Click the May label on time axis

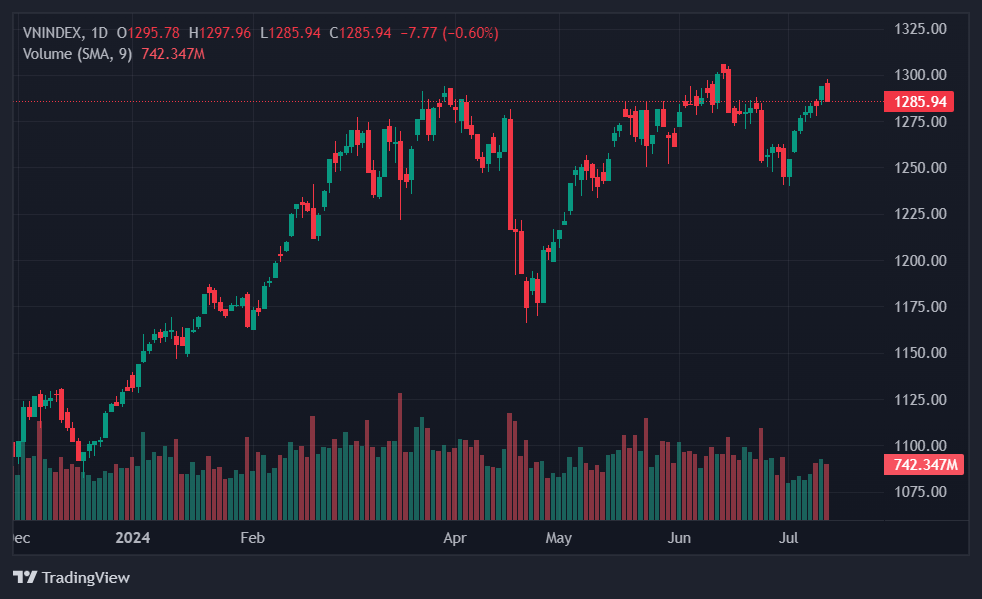pos(559,538)
